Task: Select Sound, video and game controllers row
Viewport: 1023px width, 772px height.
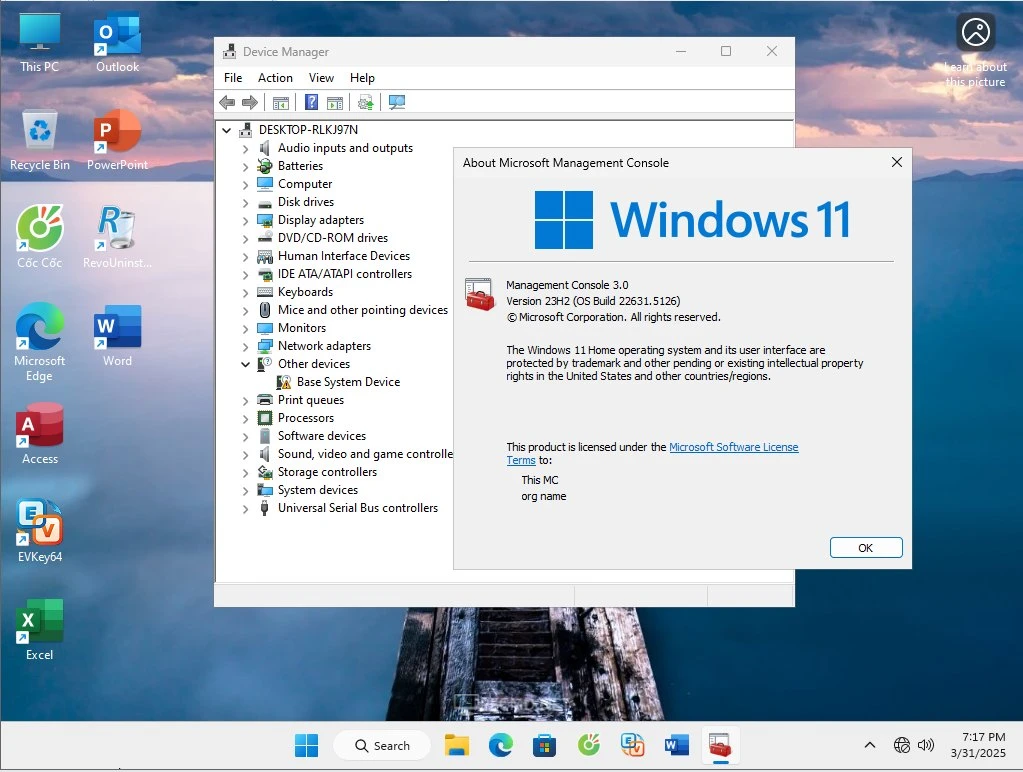Action: pos(365,454)
